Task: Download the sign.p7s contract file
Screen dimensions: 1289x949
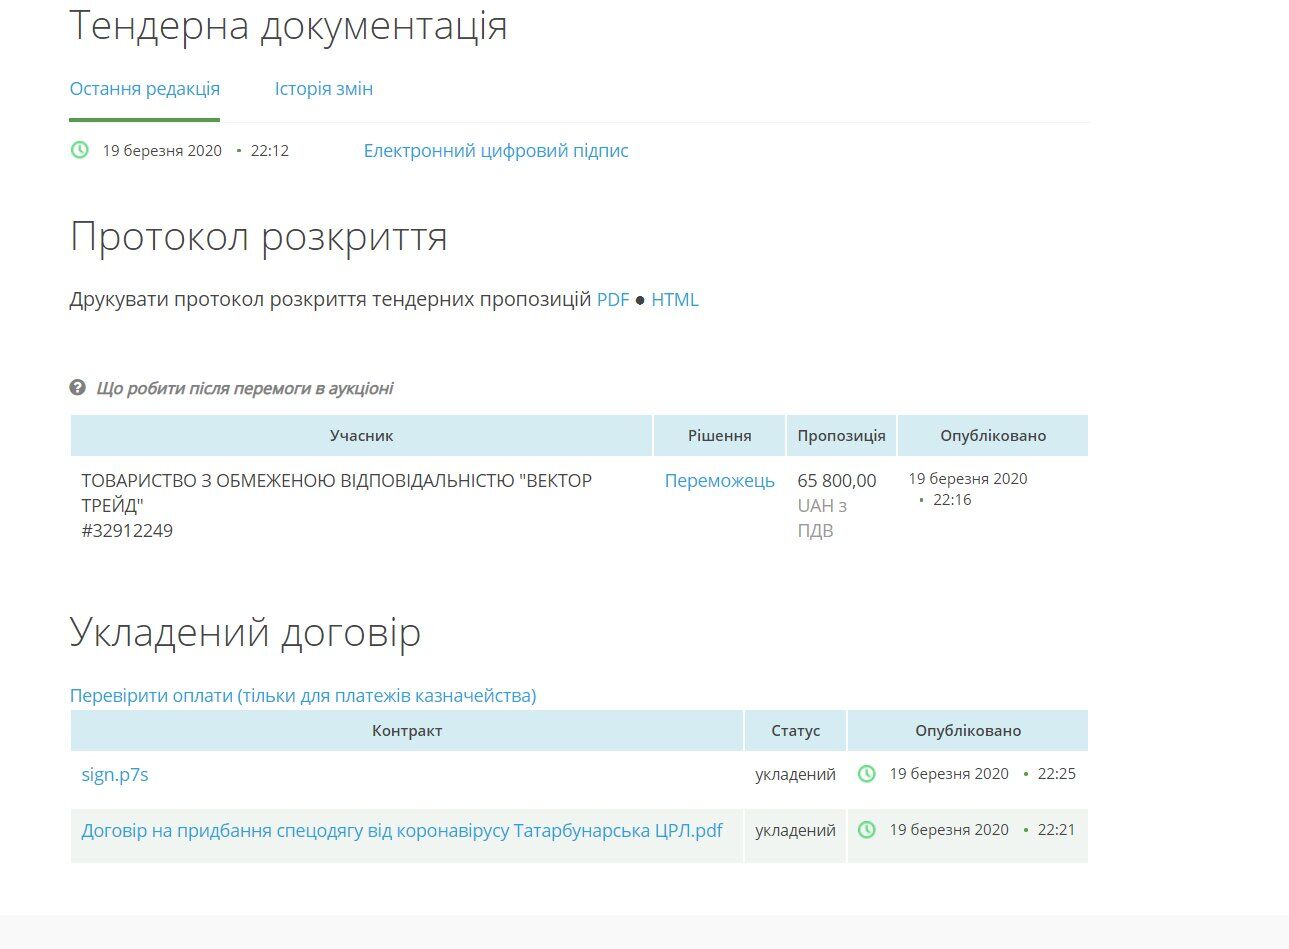Action: [x=115, y=774]
